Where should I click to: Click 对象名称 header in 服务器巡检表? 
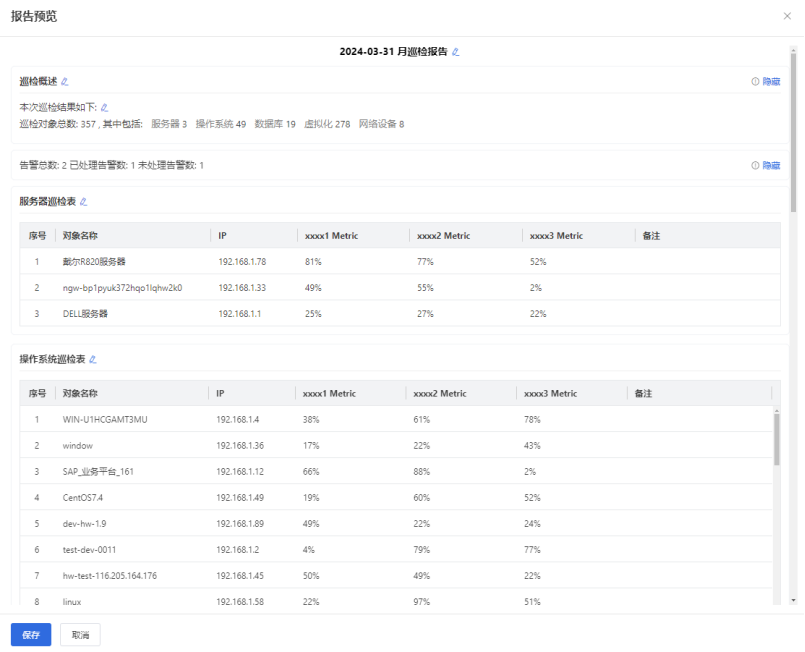pos(80,236)
